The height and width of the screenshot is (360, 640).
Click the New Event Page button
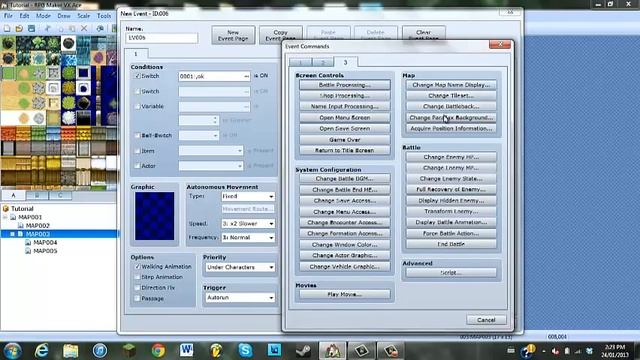tap(233, 35)
